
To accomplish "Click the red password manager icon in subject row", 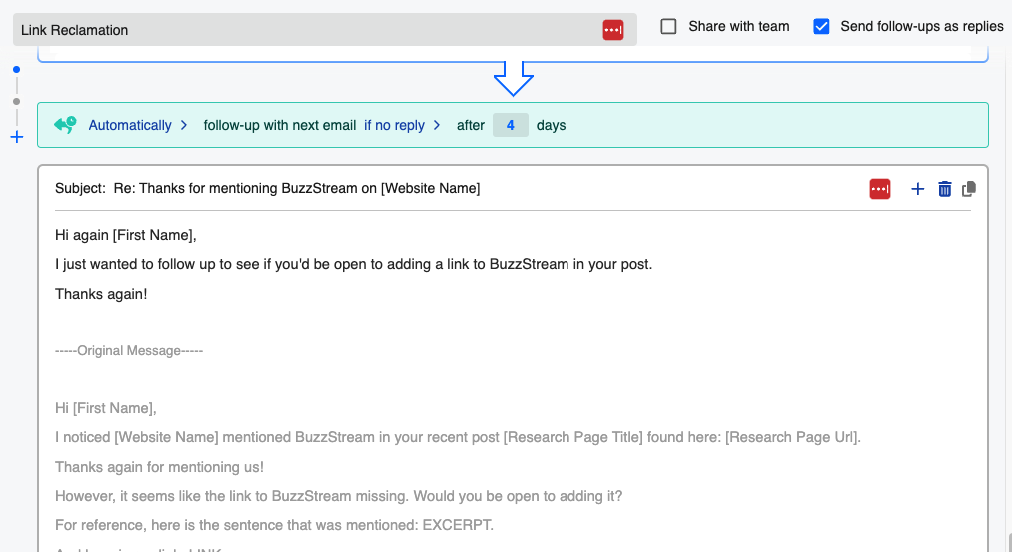I will [x=880, y=189].
